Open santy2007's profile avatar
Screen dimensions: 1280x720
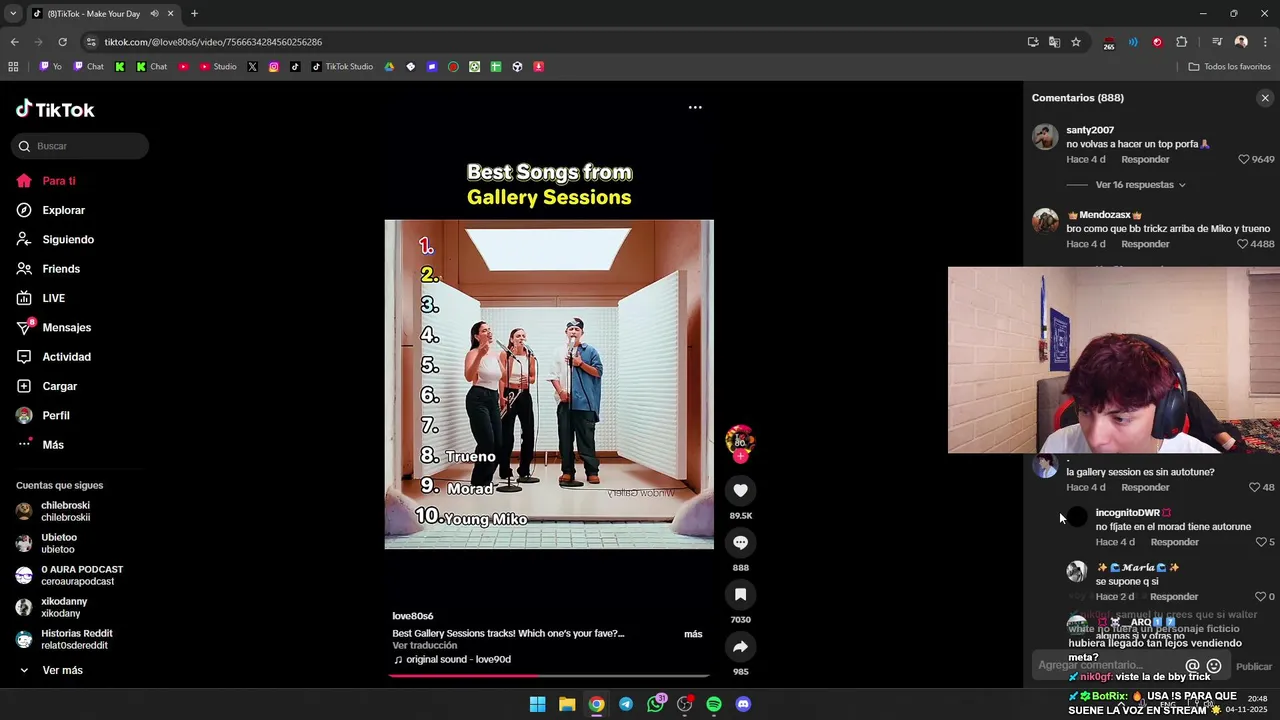tap(1045, 137)
